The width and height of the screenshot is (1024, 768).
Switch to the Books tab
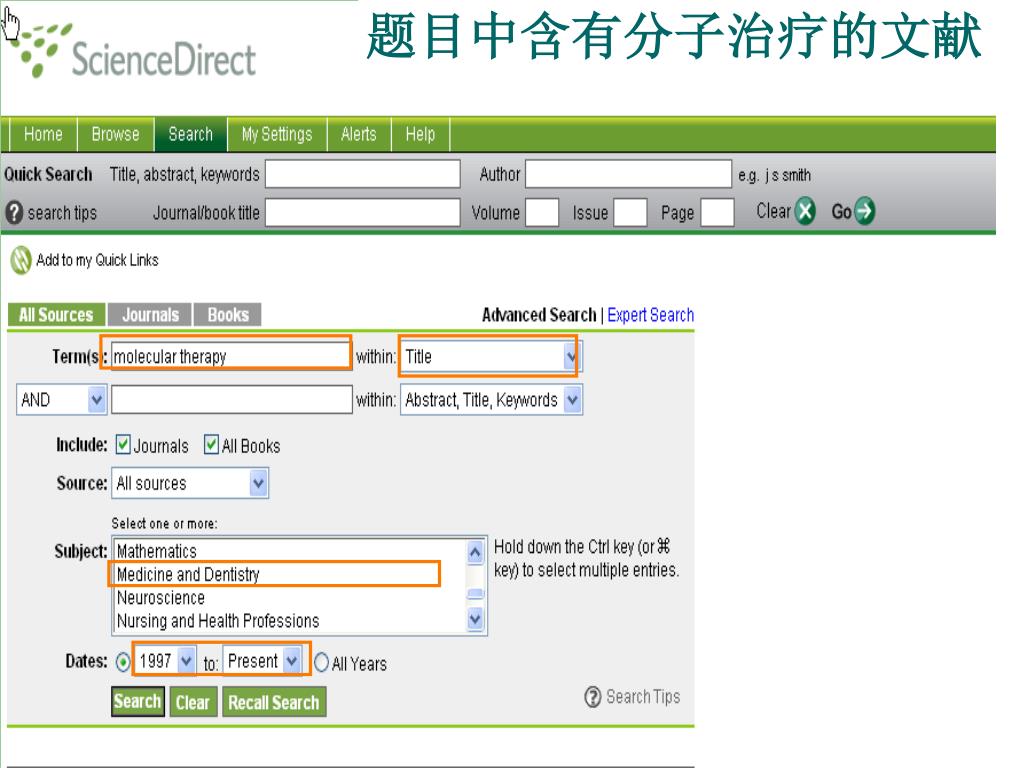[228, 315]
